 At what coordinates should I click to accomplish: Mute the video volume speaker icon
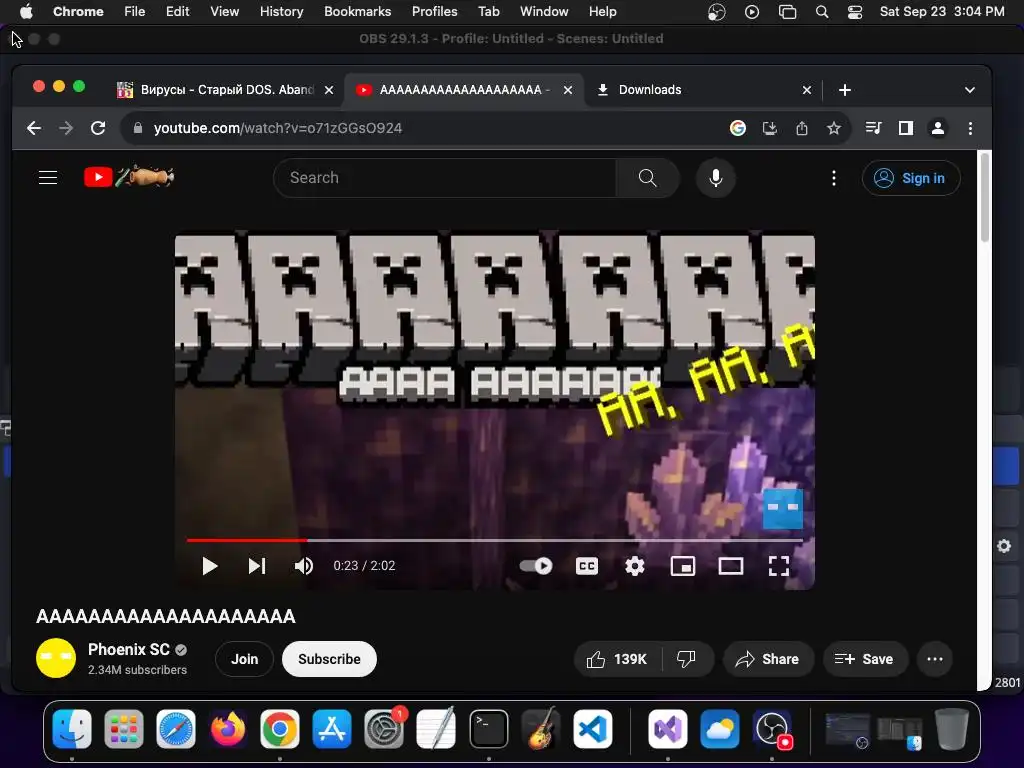[304, 566]
